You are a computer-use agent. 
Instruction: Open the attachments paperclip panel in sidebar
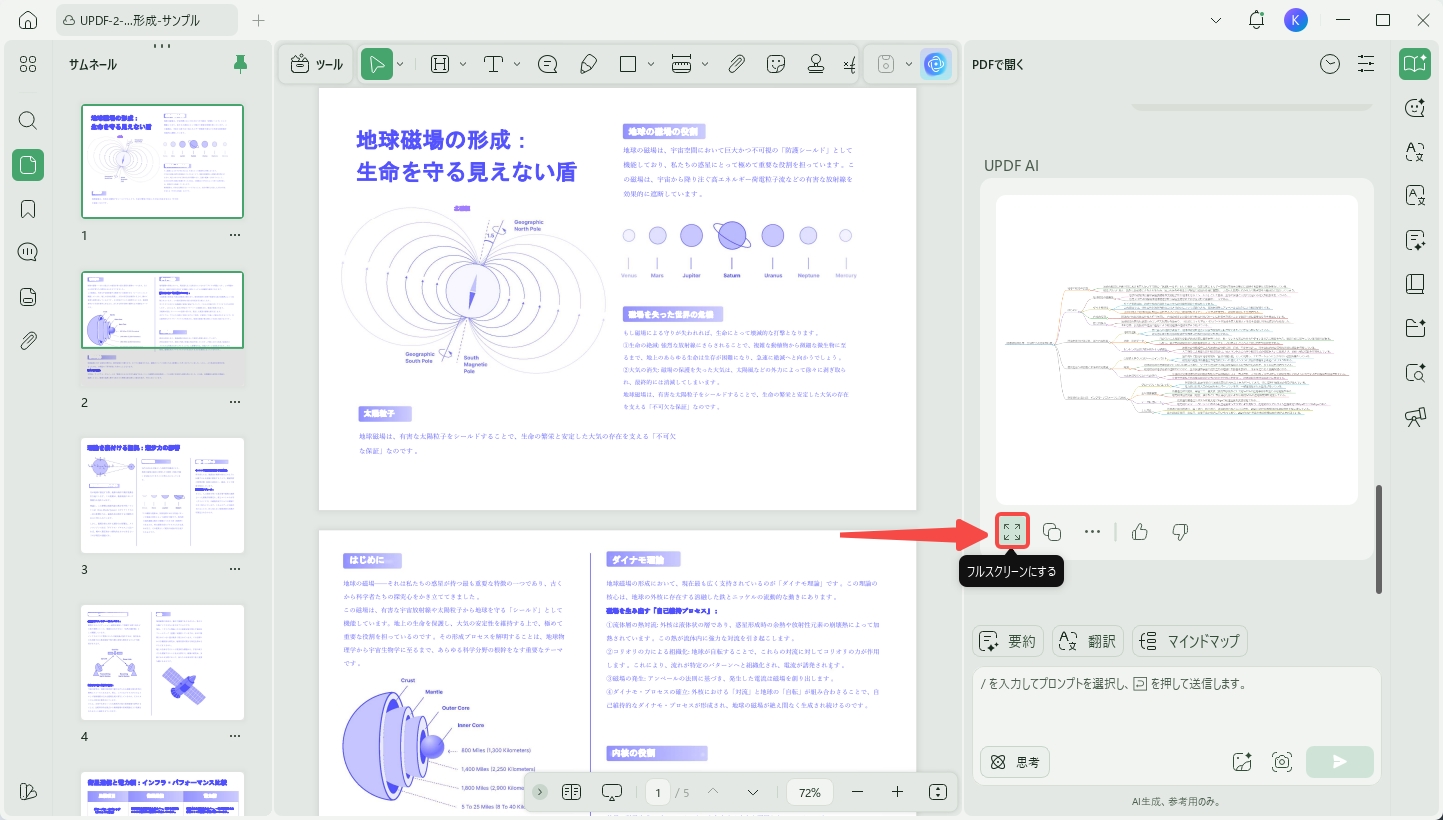point(28,340)
